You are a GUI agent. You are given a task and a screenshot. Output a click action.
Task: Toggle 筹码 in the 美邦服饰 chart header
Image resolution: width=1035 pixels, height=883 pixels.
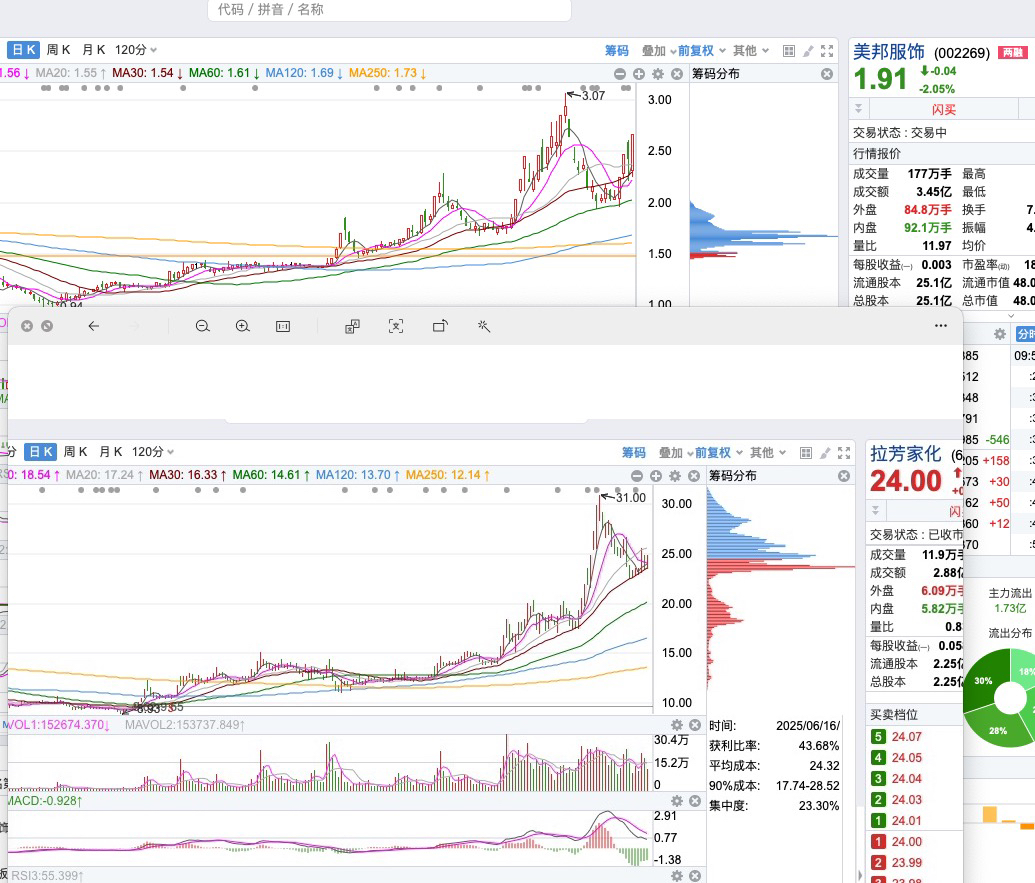[617, 51]
